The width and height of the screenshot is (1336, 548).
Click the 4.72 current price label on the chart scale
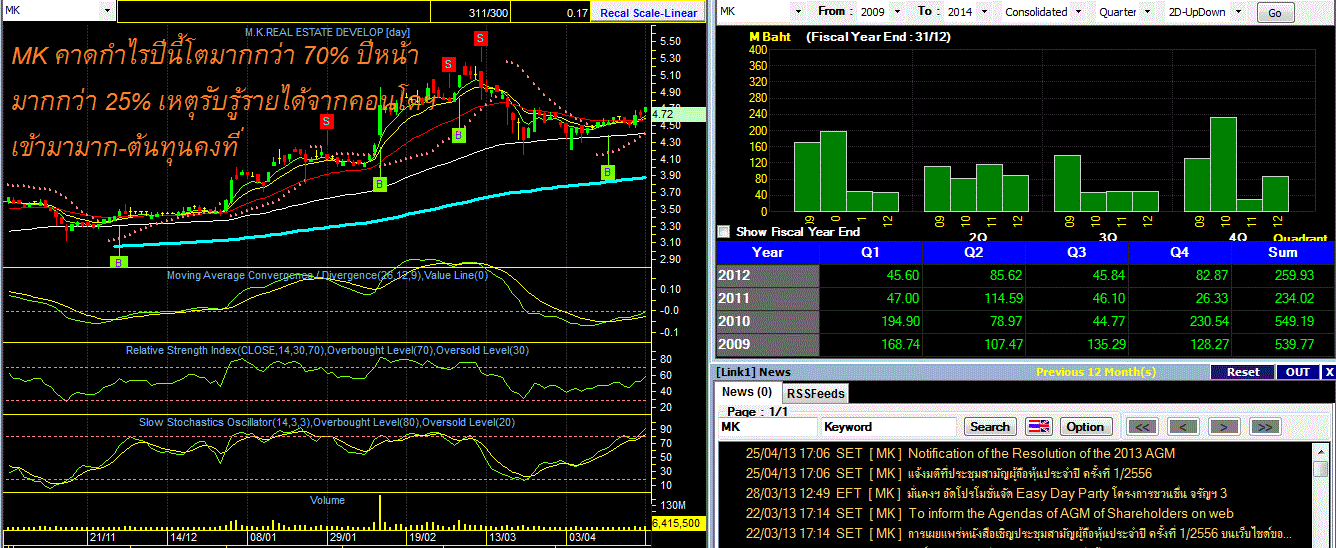tap(677, 115)
